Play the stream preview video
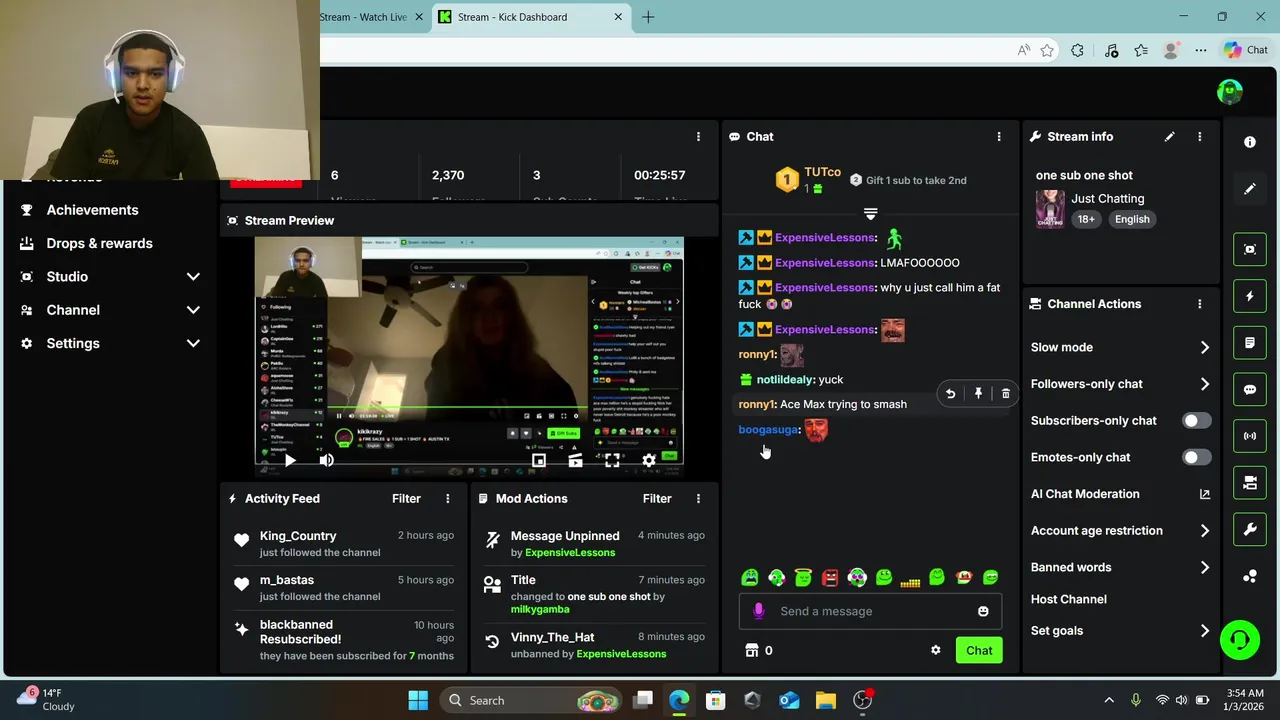Image resolution: width=1280 pixels, height=720 pixels. (289, 460)
